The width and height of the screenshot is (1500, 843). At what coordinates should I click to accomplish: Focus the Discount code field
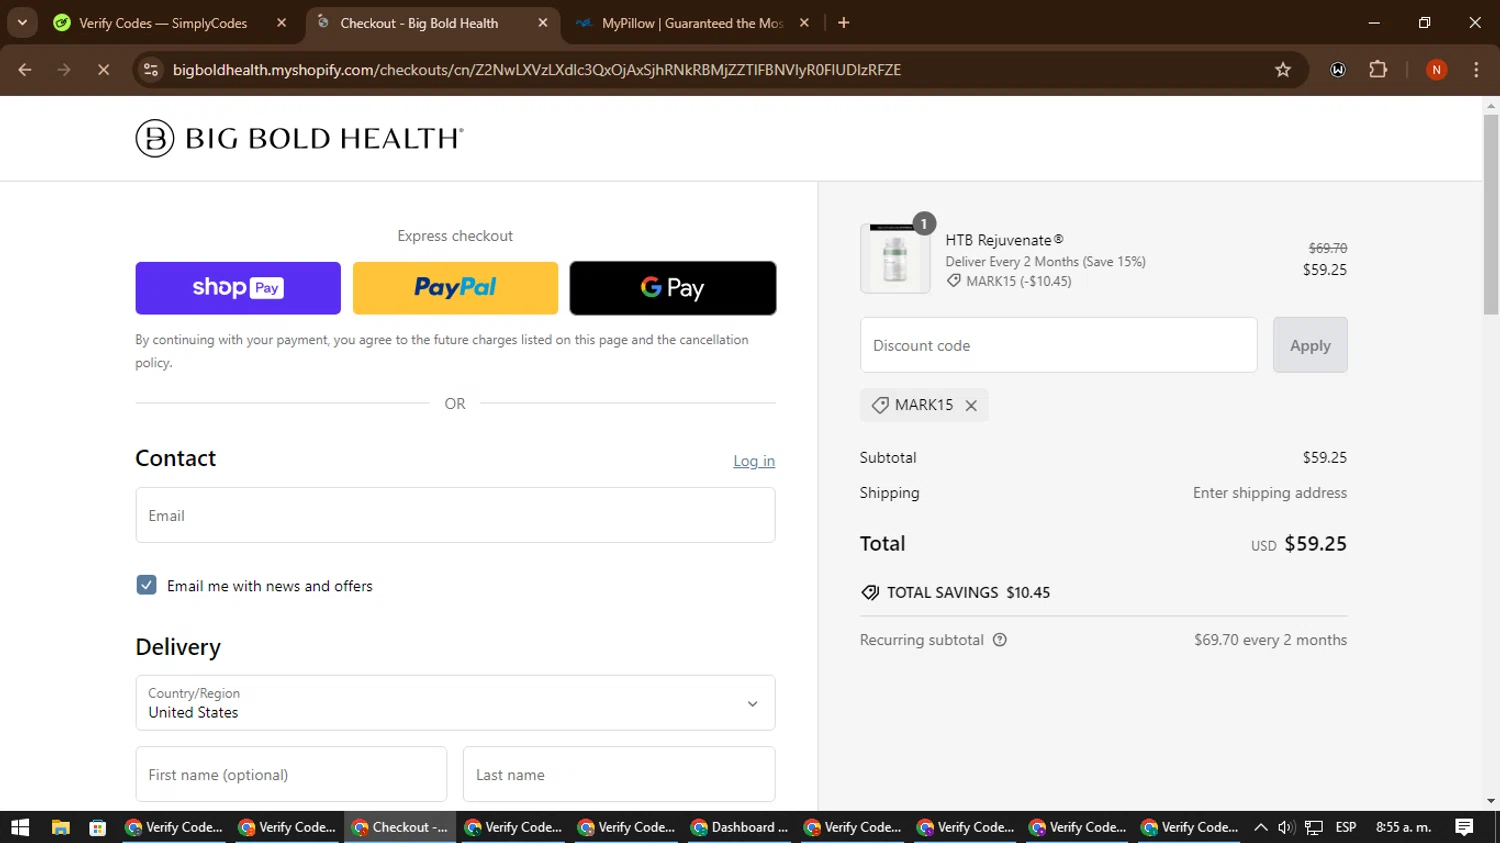click(x=1058, y=345)
